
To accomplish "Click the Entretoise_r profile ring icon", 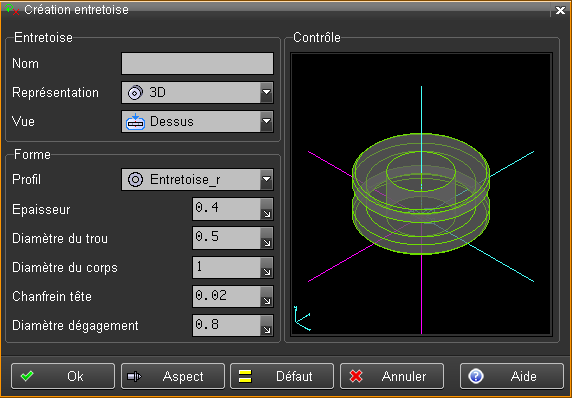I will point(135,179).
